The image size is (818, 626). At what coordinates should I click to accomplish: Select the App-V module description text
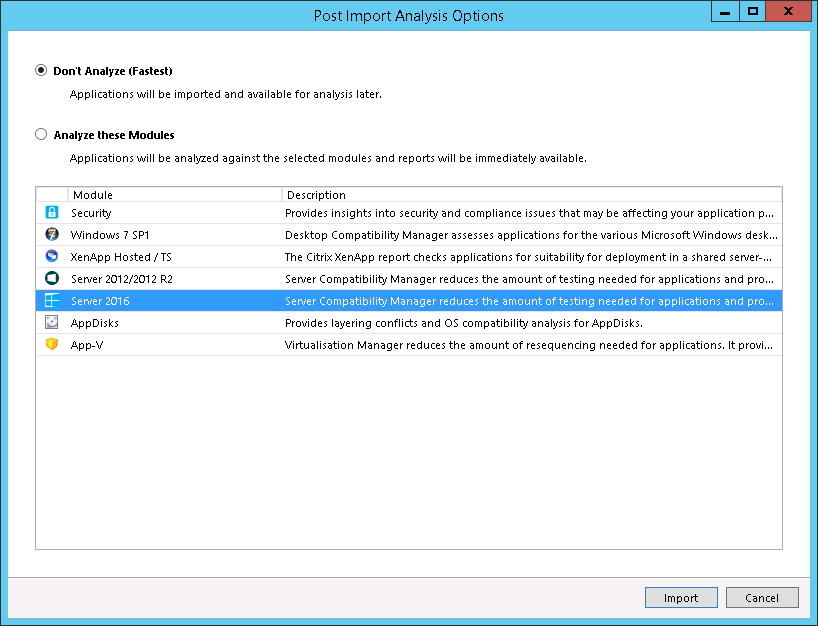(530, 345)
